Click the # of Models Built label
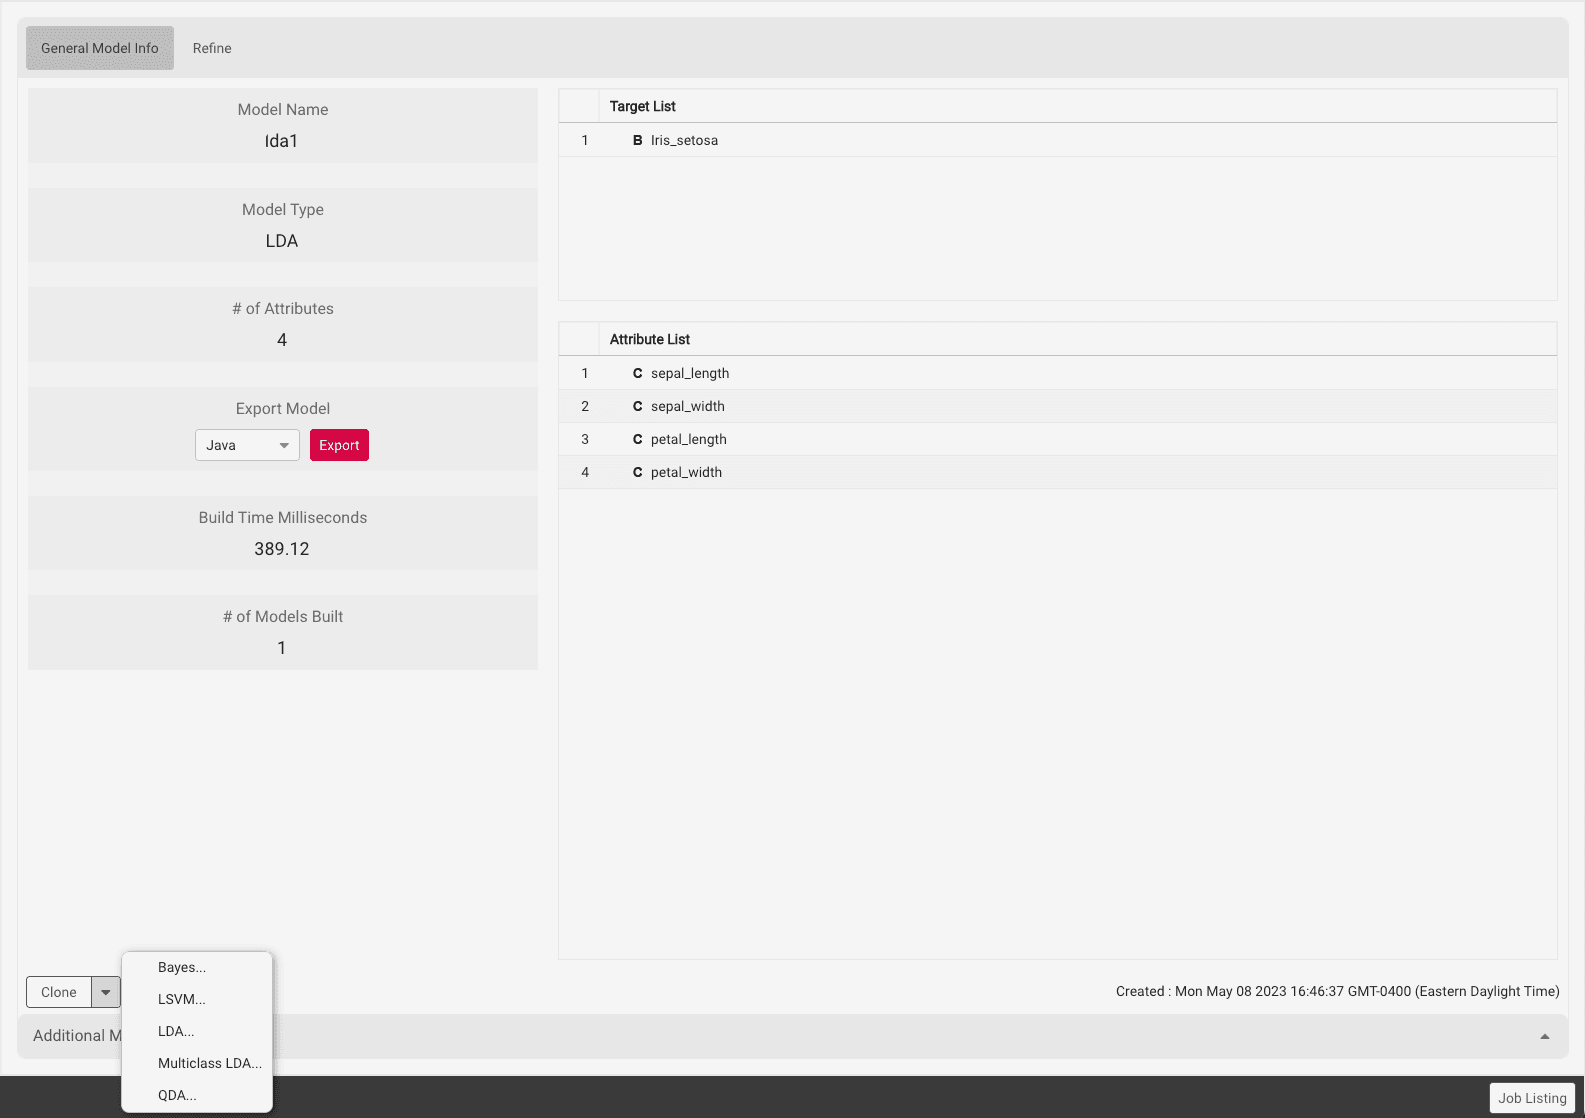 pos(283,616)
